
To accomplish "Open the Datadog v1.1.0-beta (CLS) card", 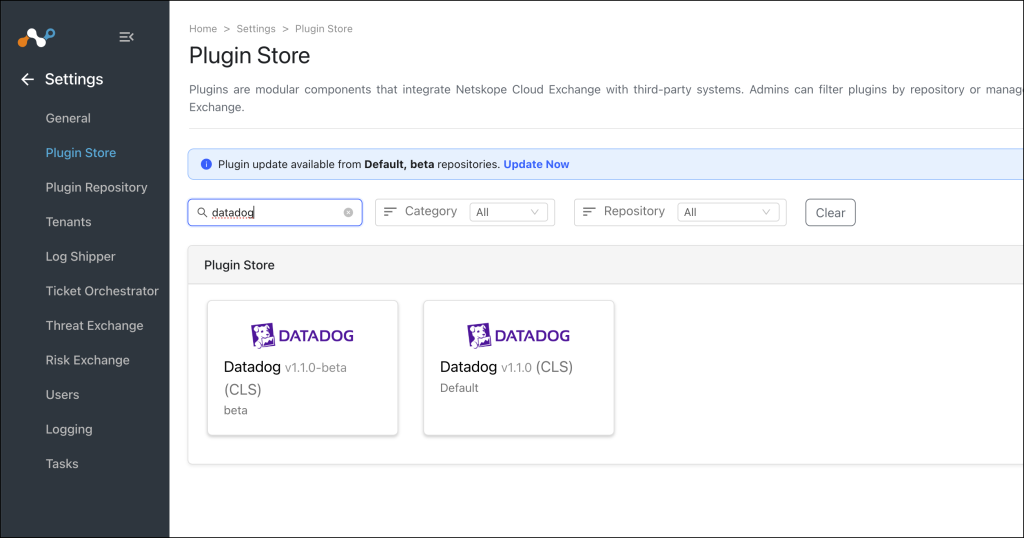I will [x=302, y=368].
